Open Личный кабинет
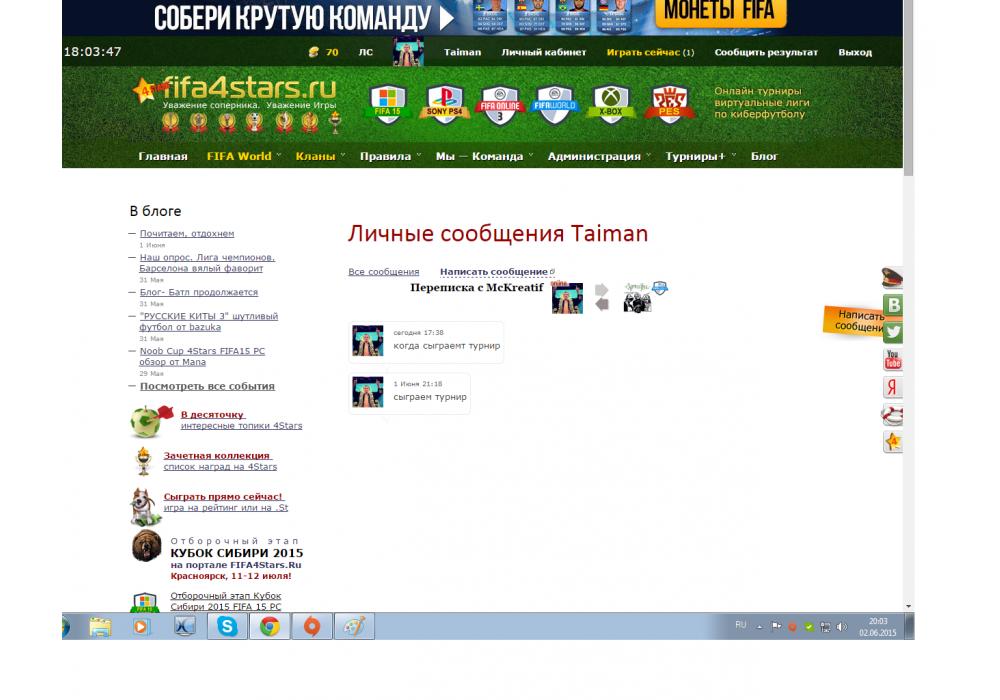The image size is (1000, 700). pos(543,52)
